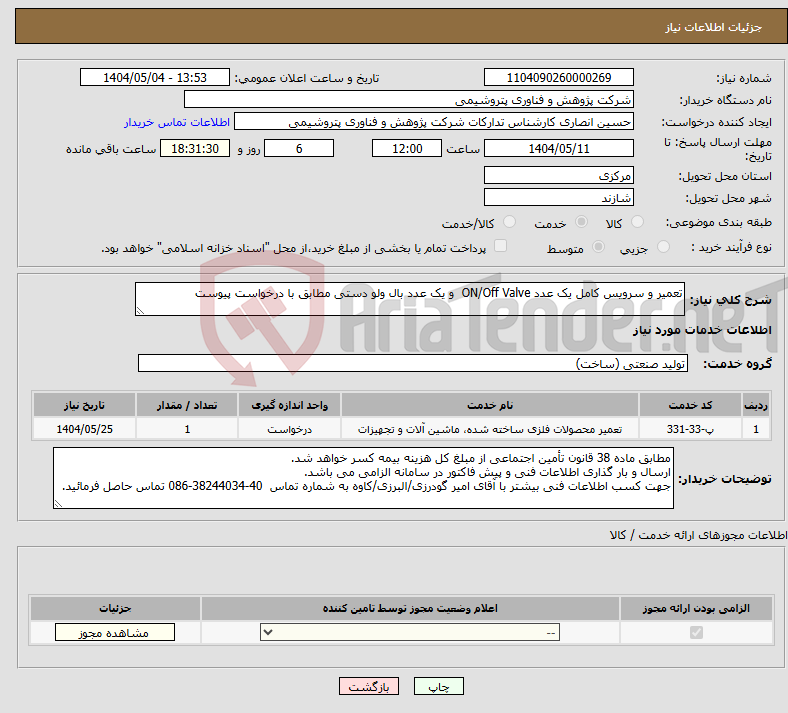Click the مشاهده مجوز button
The height and width of the screenshot is (713, 788).
(x=115, y=632)
